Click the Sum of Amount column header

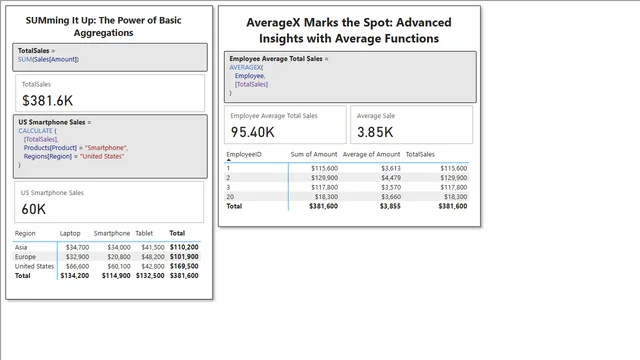(314, 154)
